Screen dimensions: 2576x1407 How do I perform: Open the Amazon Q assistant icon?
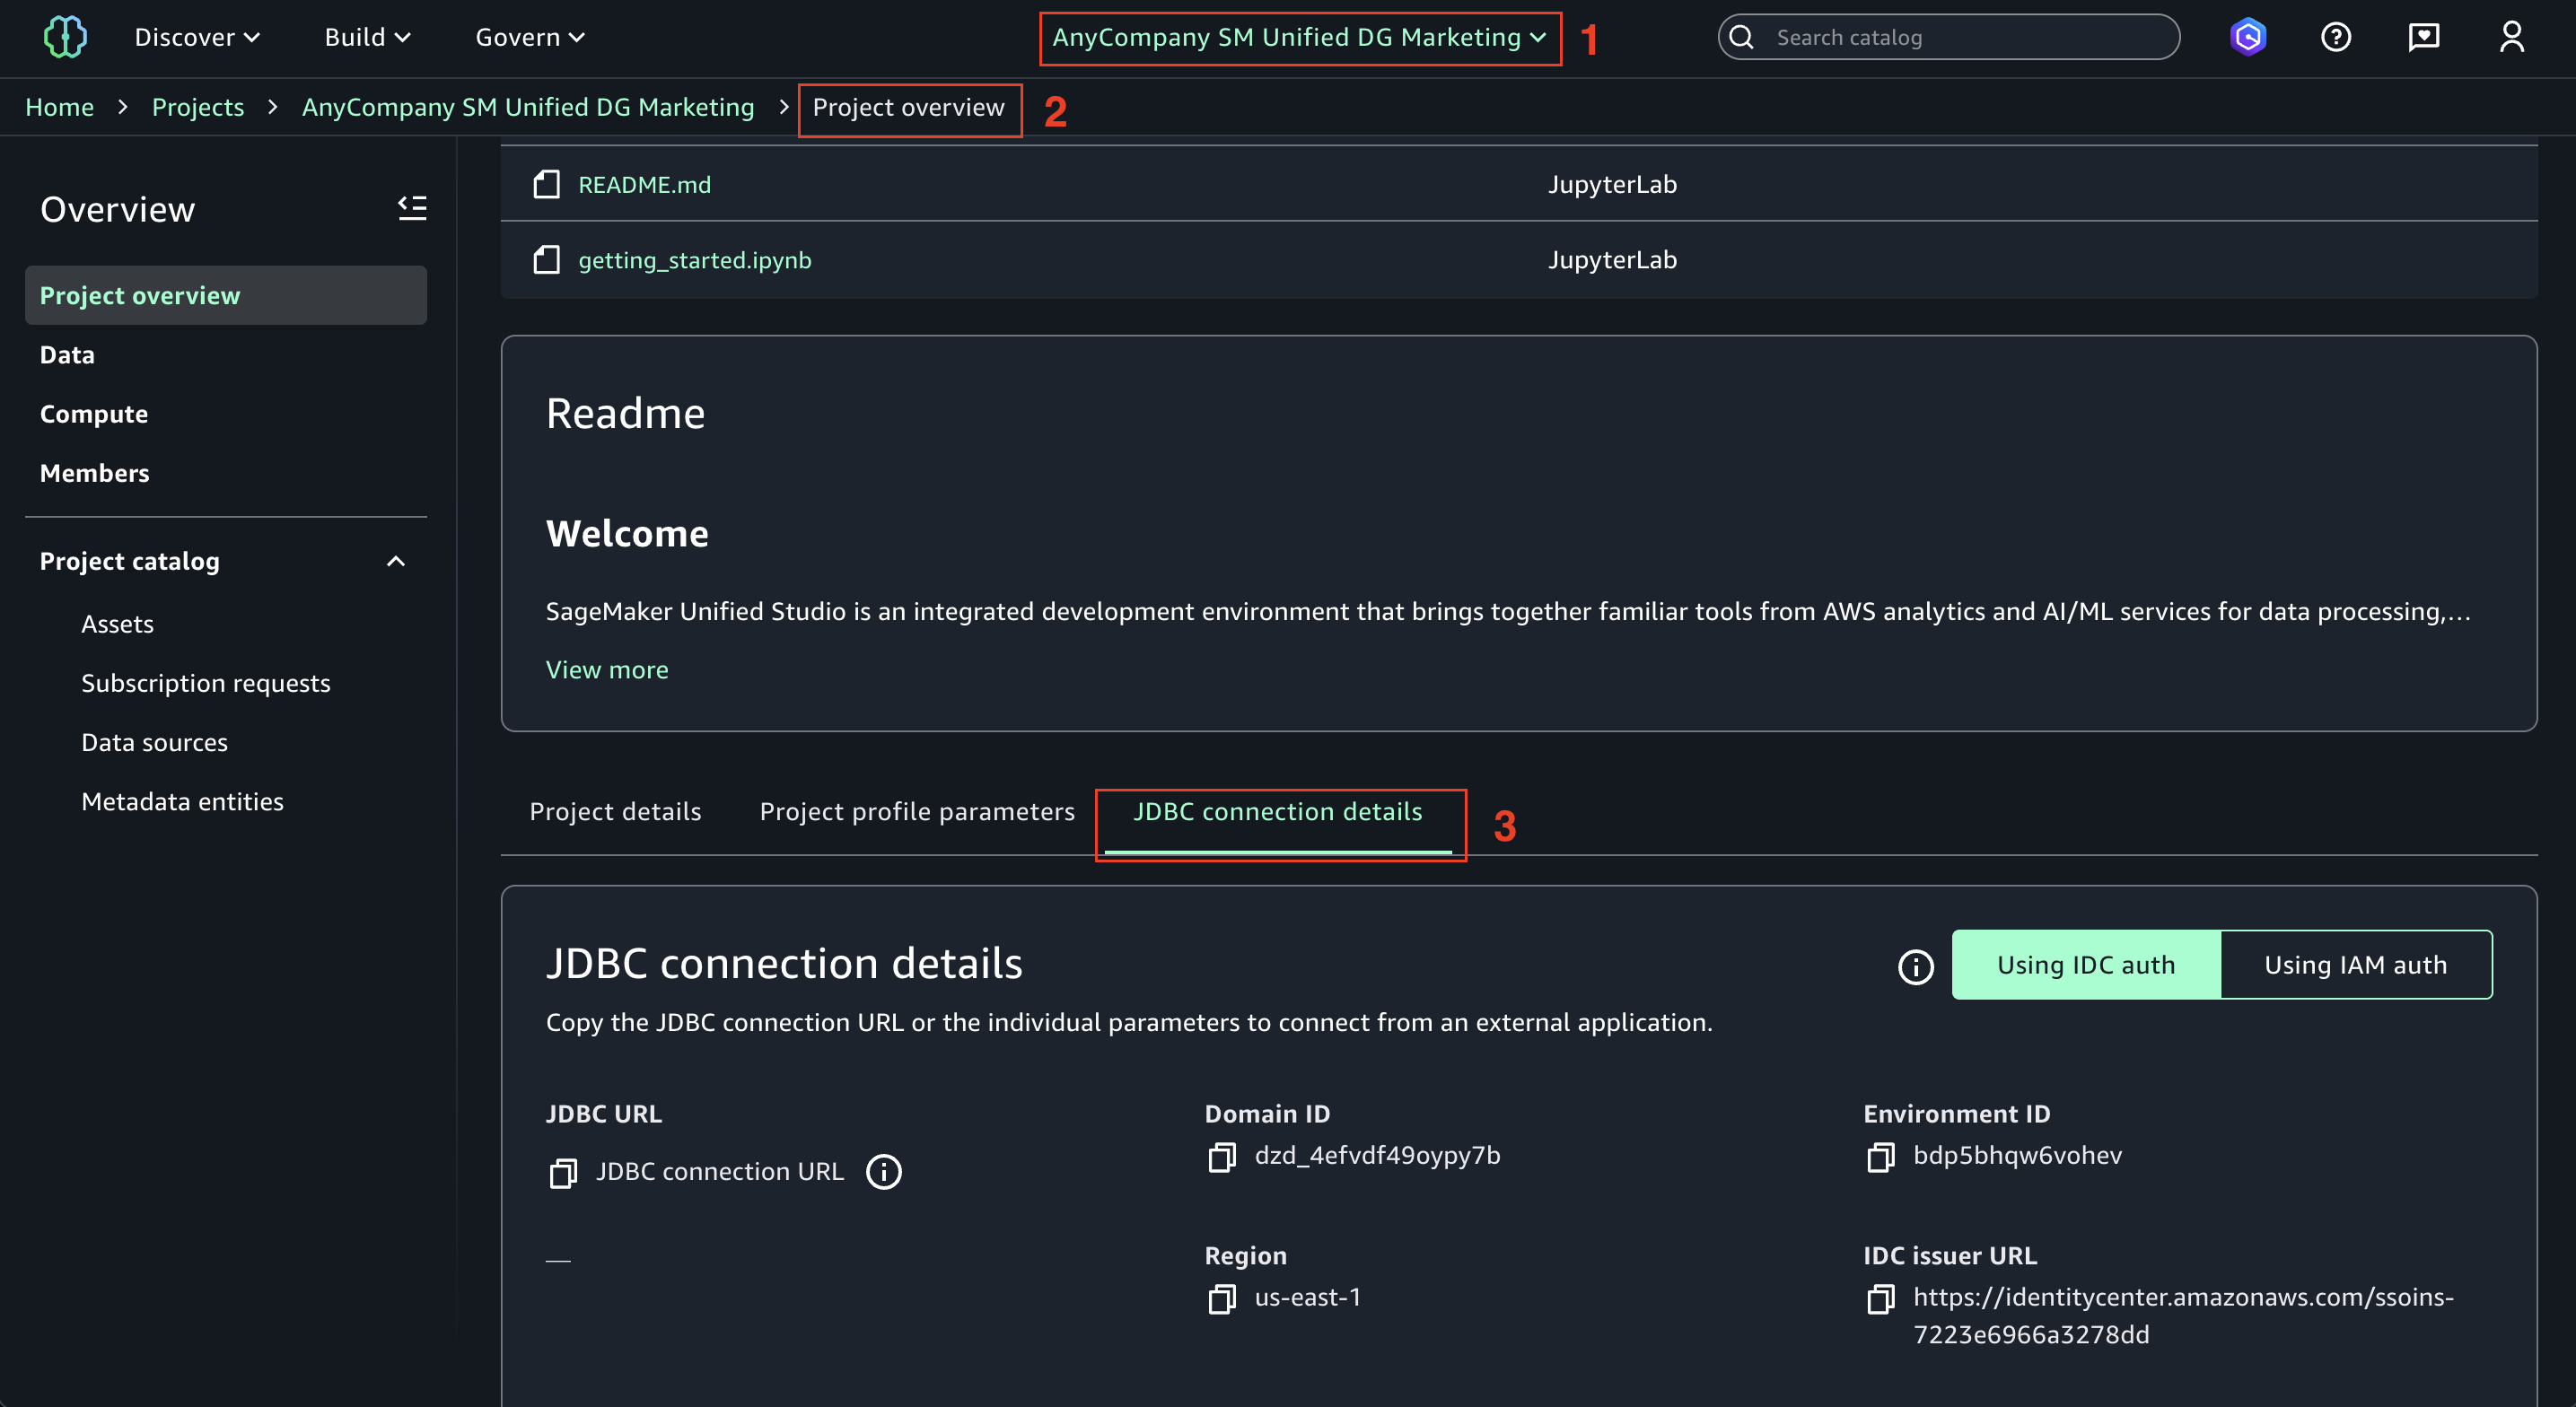[2248, 36]
